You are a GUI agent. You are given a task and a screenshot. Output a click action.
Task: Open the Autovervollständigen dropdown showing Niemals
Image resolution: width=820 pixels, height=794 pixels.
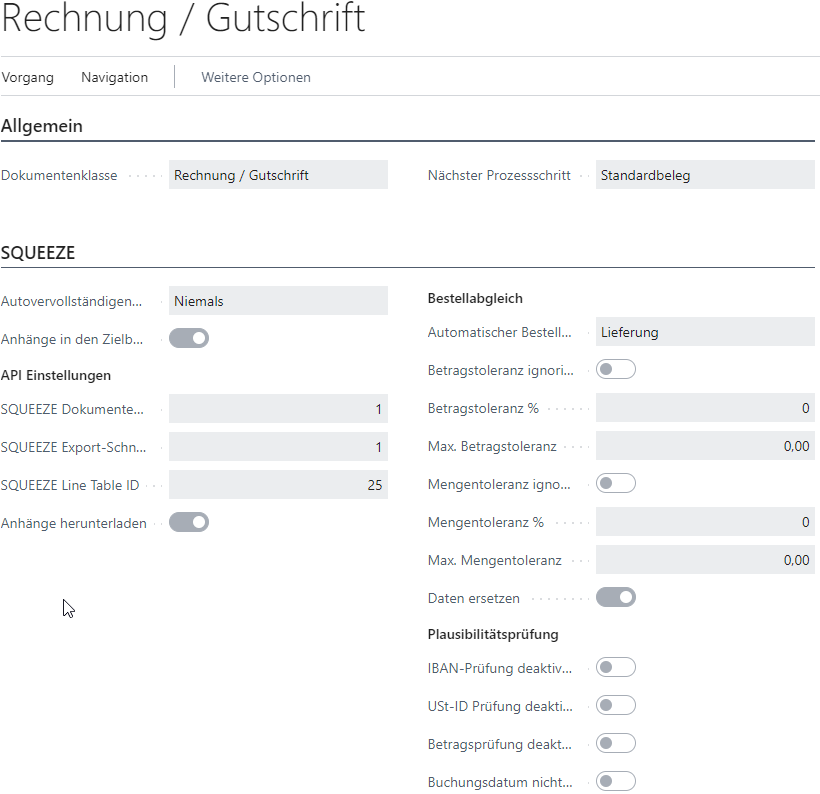click(278, 301)
